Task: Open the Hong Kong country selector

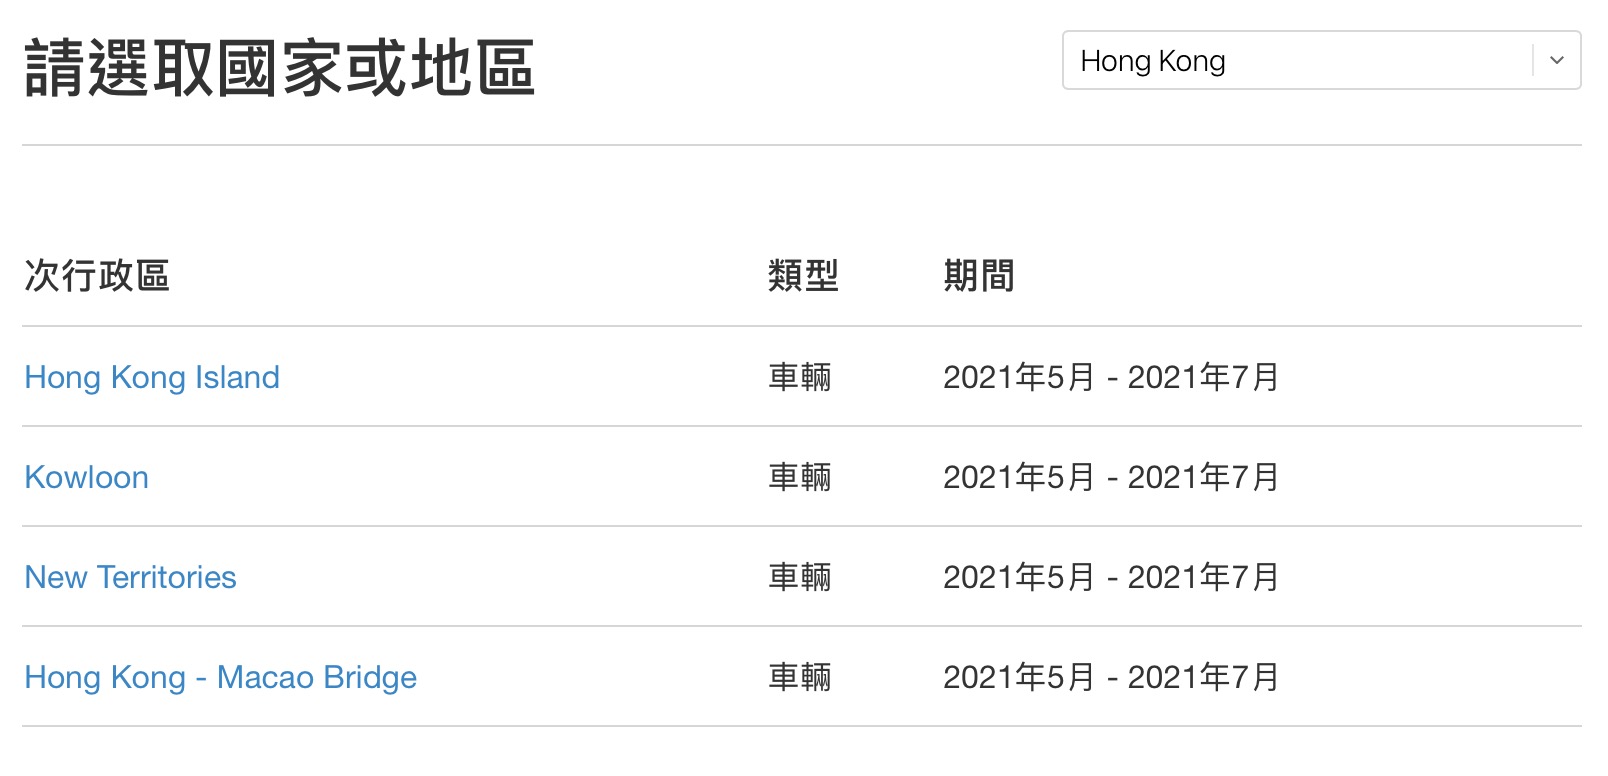Action: pos(1321,60)
